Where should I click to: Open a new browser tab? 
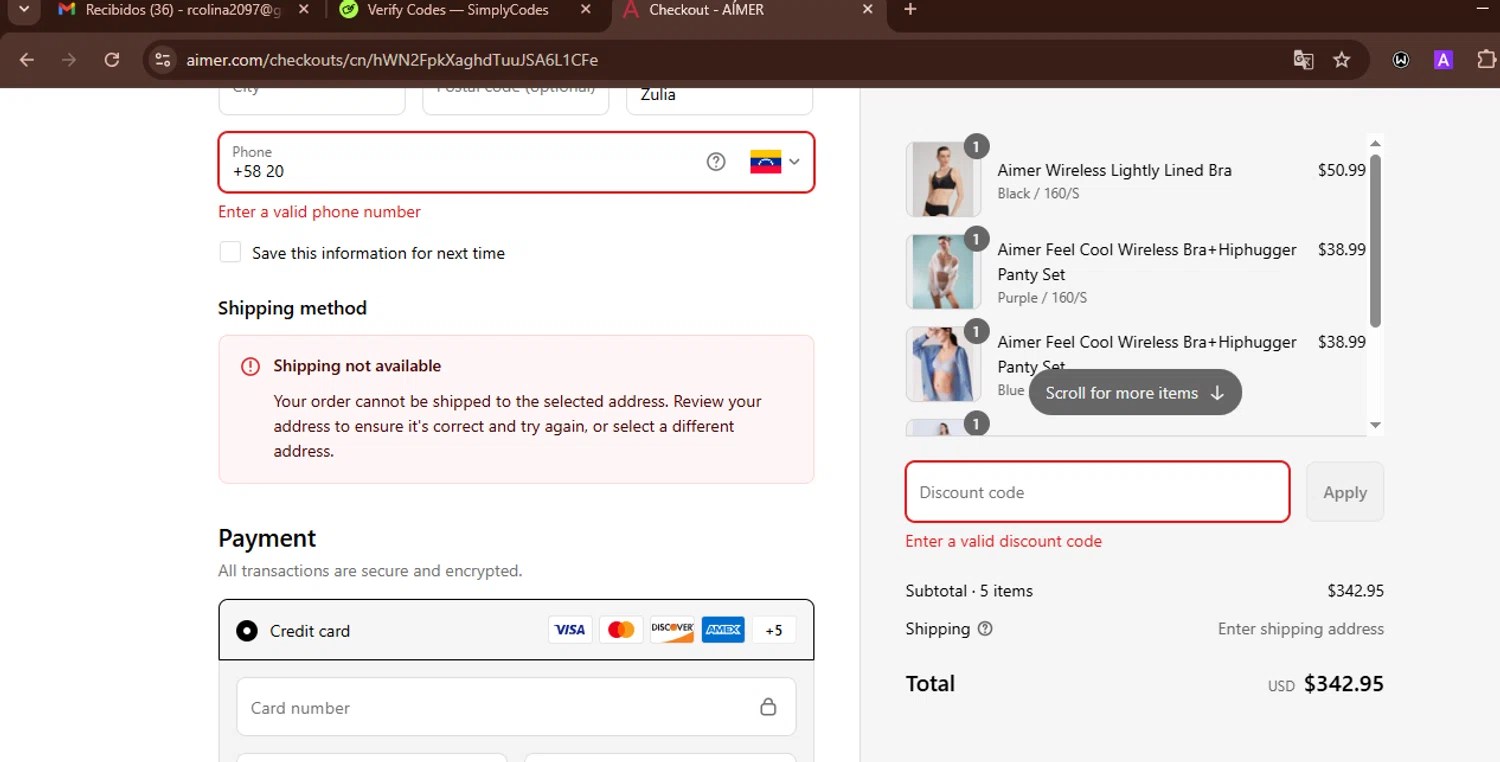pos(910,10)
